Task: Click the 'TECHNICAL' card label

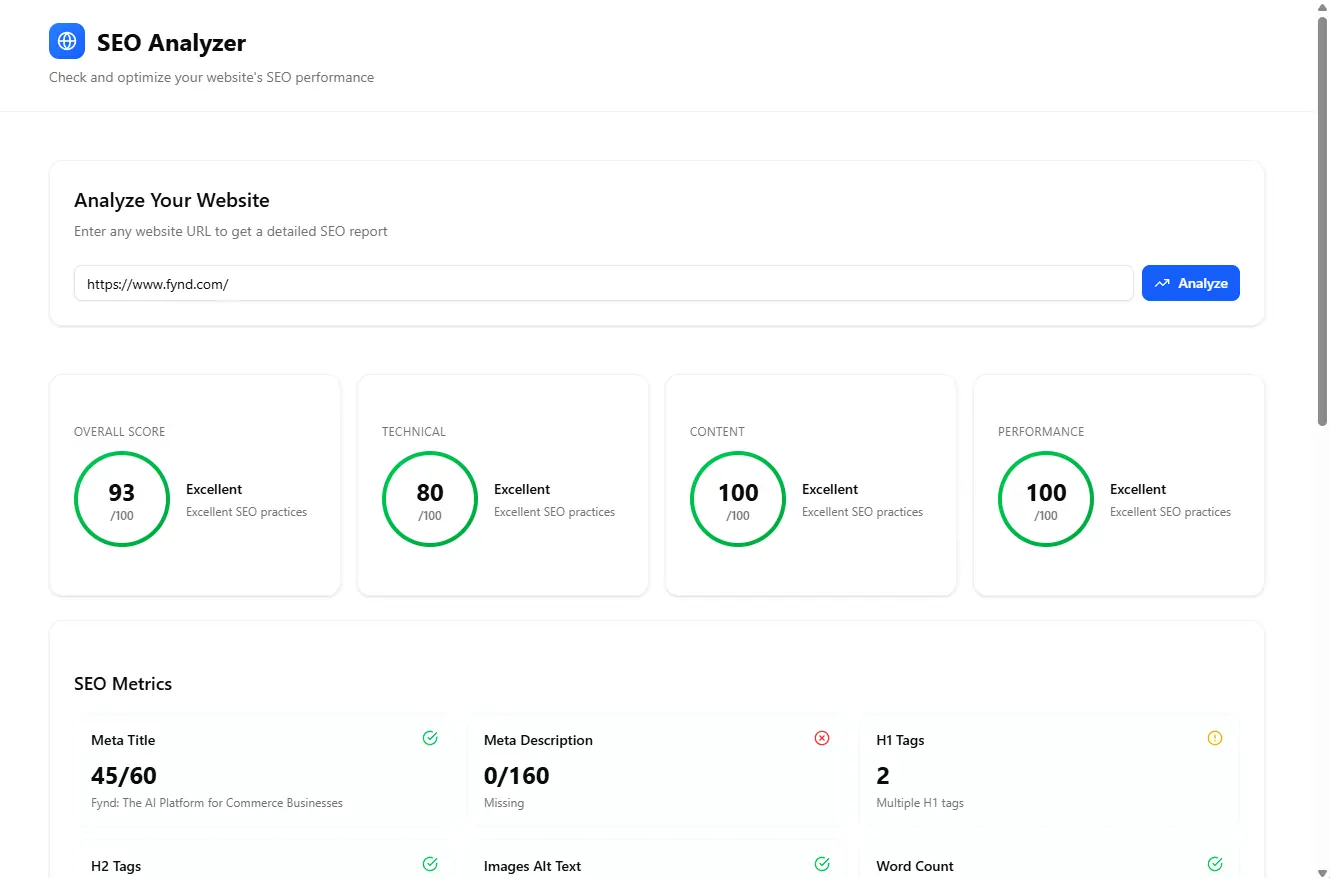Action: (x=413, y=432)
